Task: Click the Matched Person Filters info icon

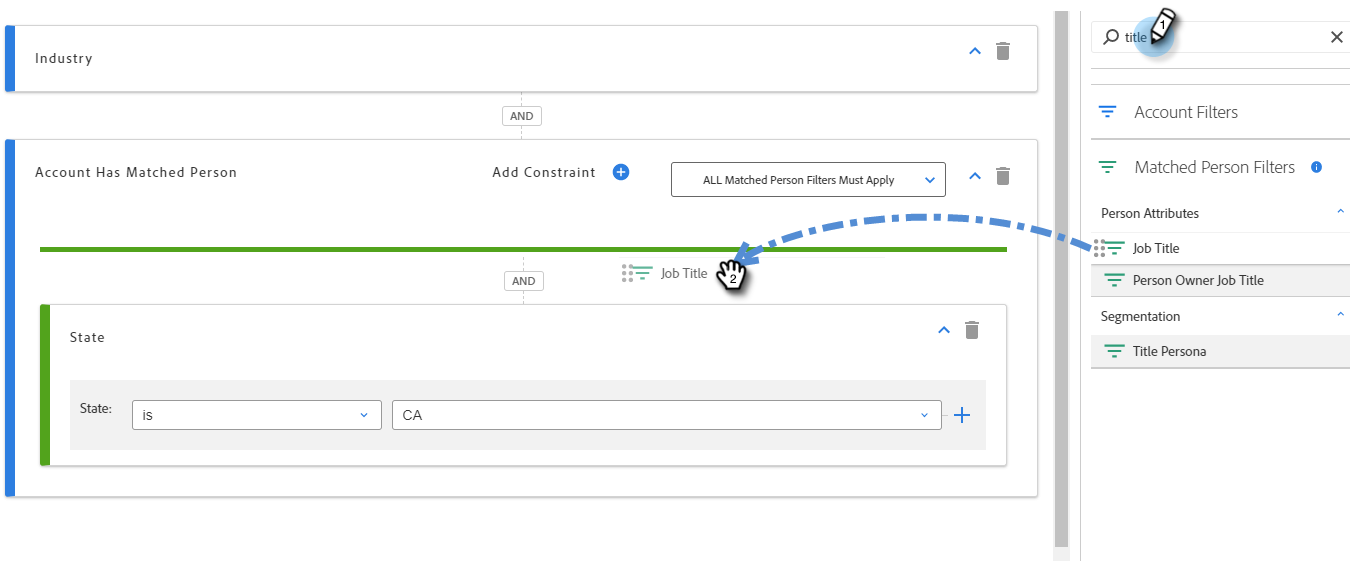Action: coord(1316,167)
